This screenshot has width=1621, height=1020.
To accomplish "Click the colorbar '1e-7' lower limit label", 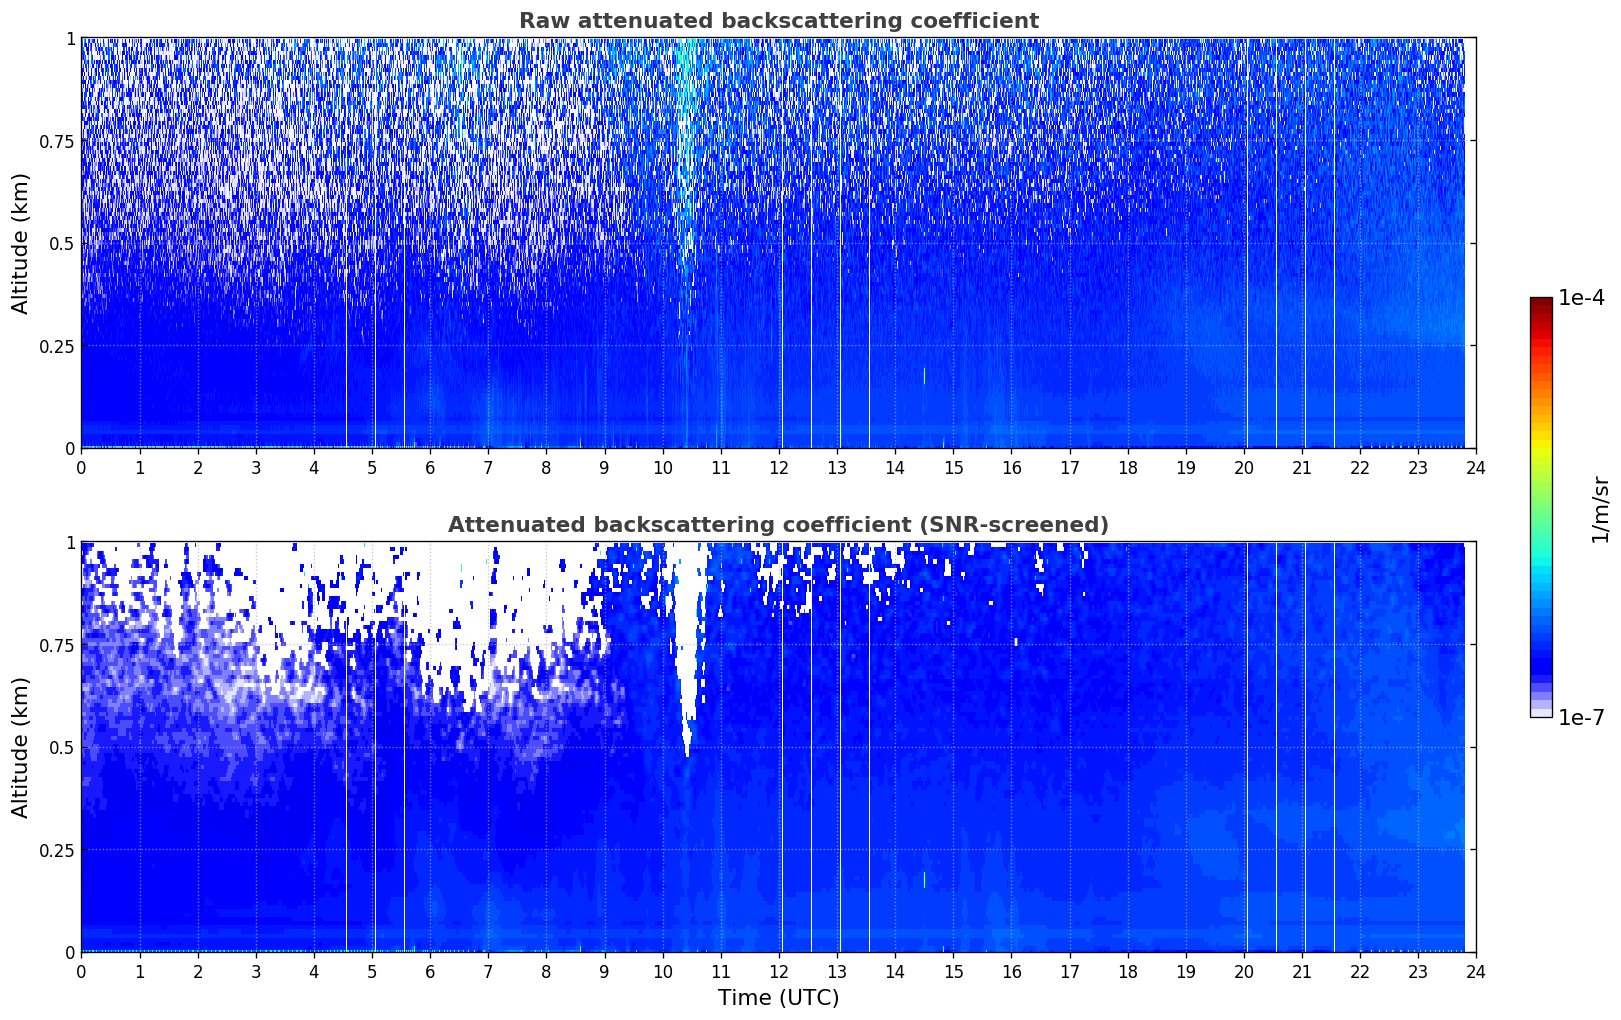I will 1581,717.
